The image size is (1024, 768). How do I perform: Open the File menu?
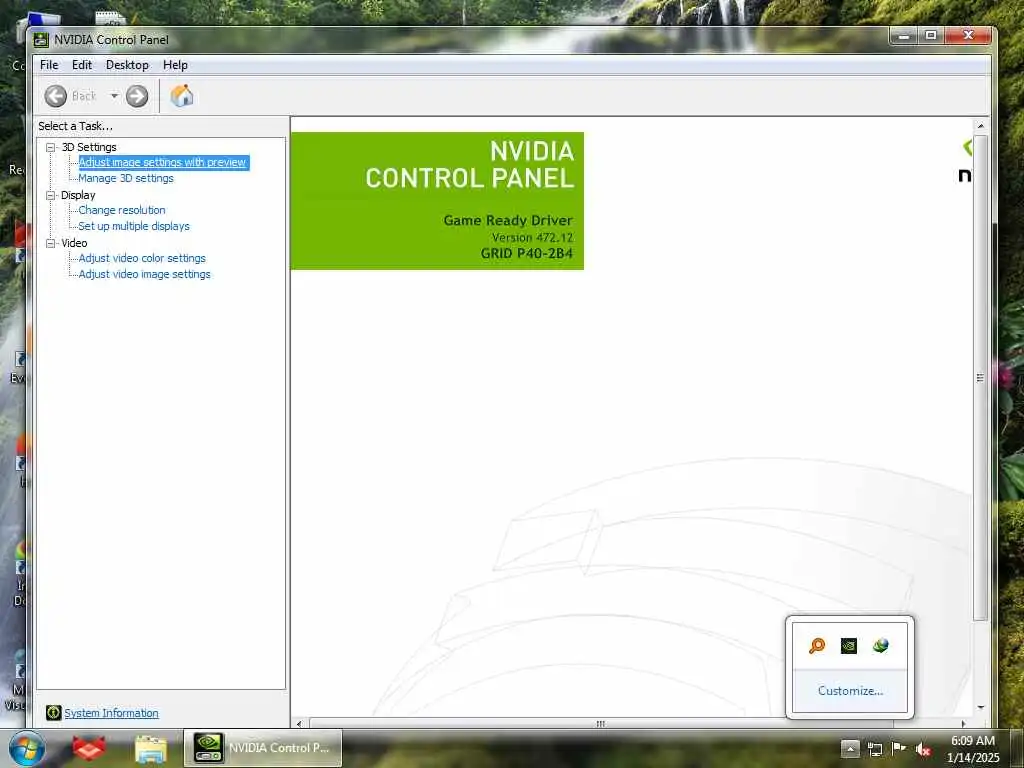tap(49, 65)
